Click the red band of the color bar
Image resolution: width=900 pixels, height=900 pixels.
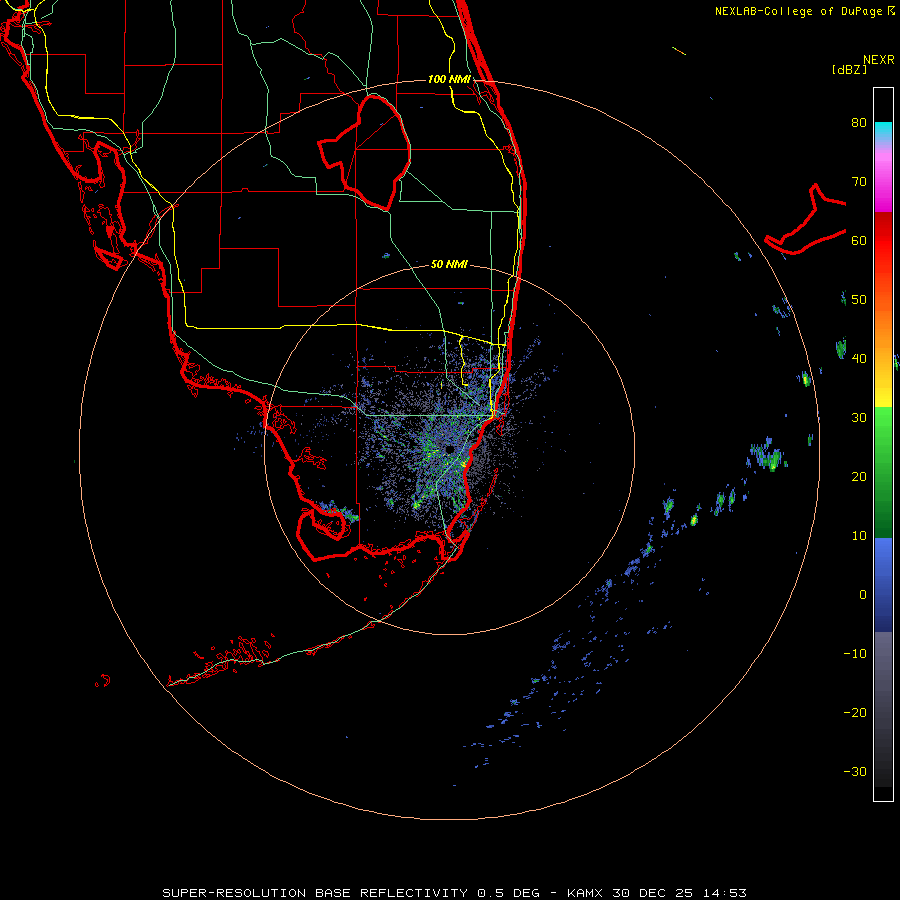[883, 241]
